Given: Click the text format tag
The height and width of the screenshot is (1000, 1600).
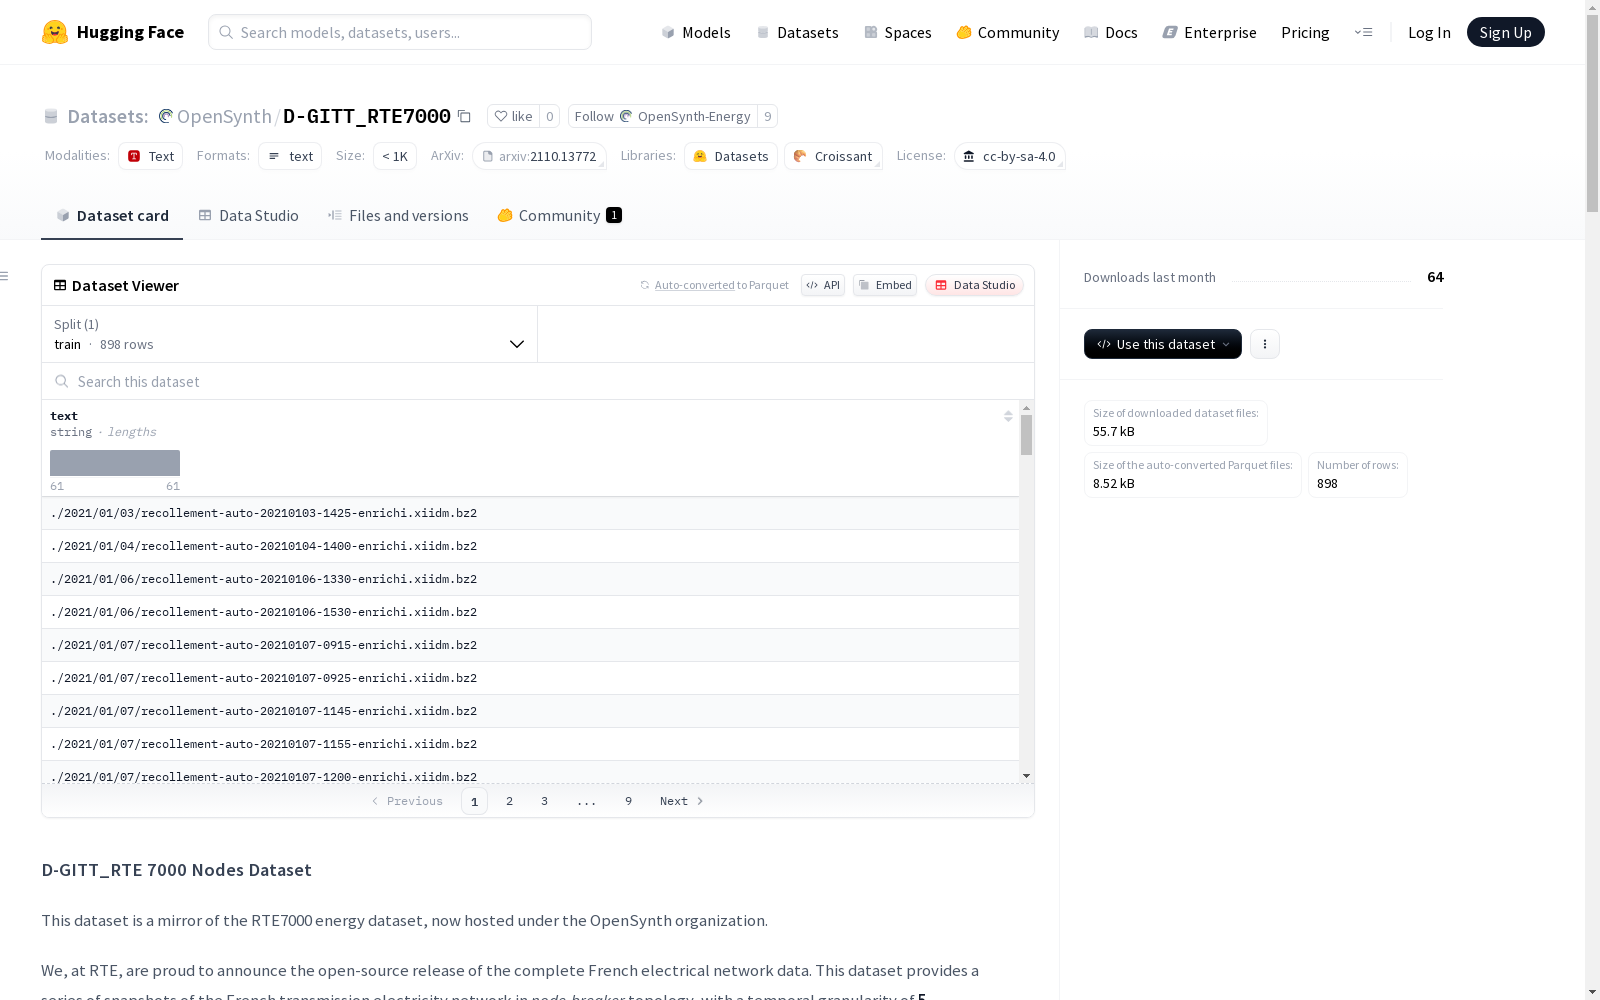Looking at the screenshot, I should point(290,156).
